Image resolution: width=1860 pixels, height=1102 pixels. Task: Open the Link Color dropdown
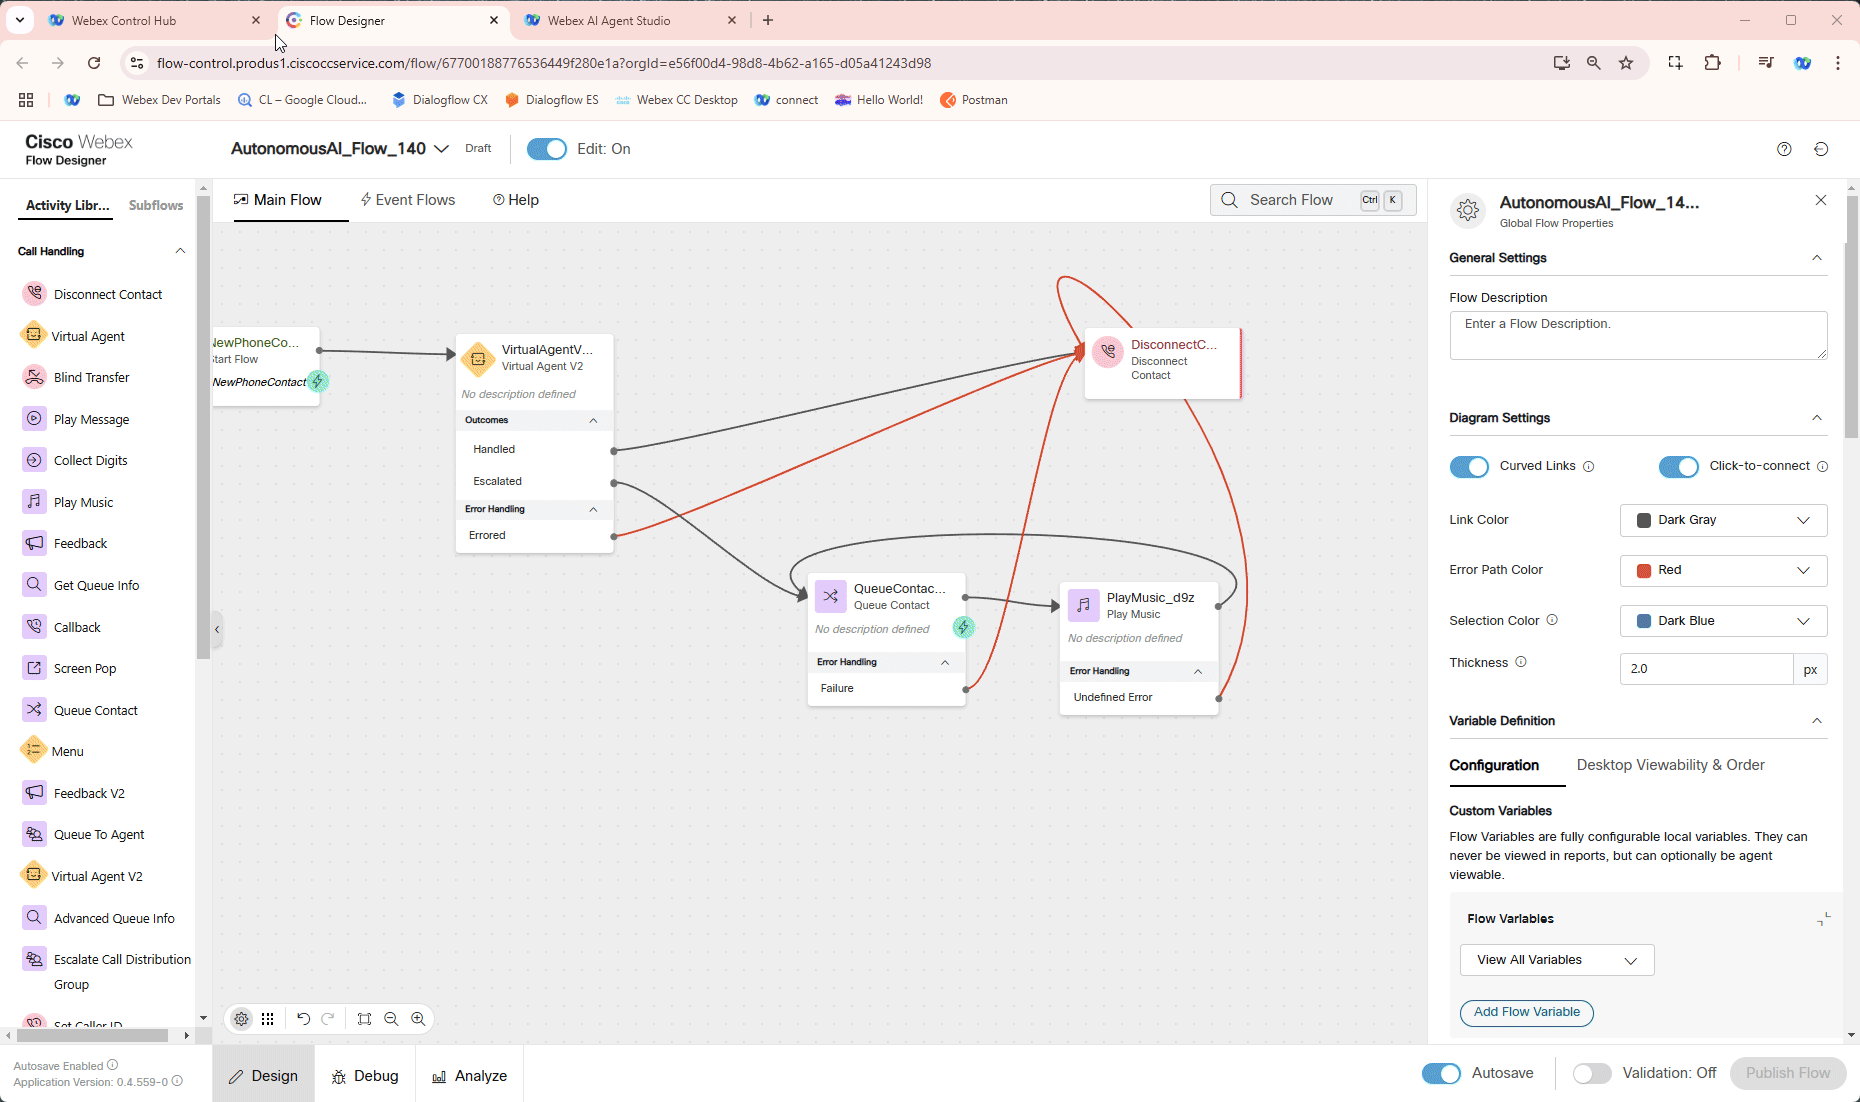(x=1723, y=520)
